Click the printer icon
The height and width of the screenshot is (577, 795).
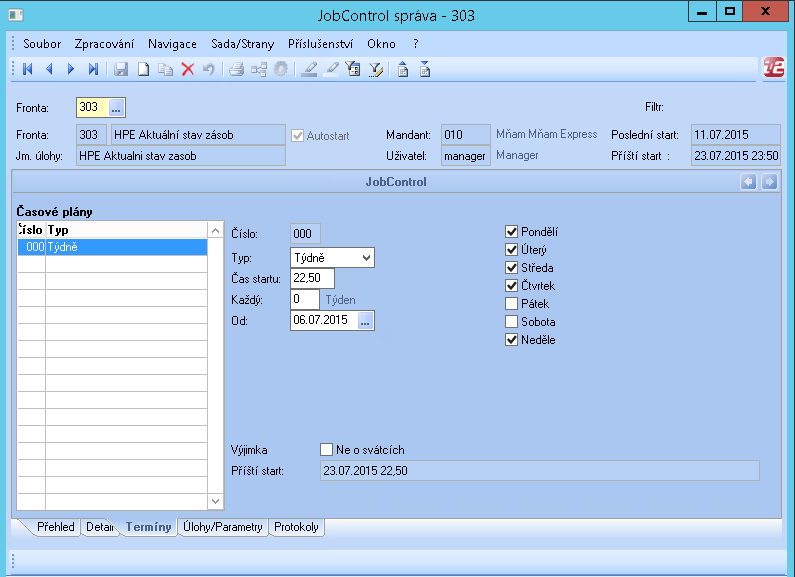(x=236, y=69)
